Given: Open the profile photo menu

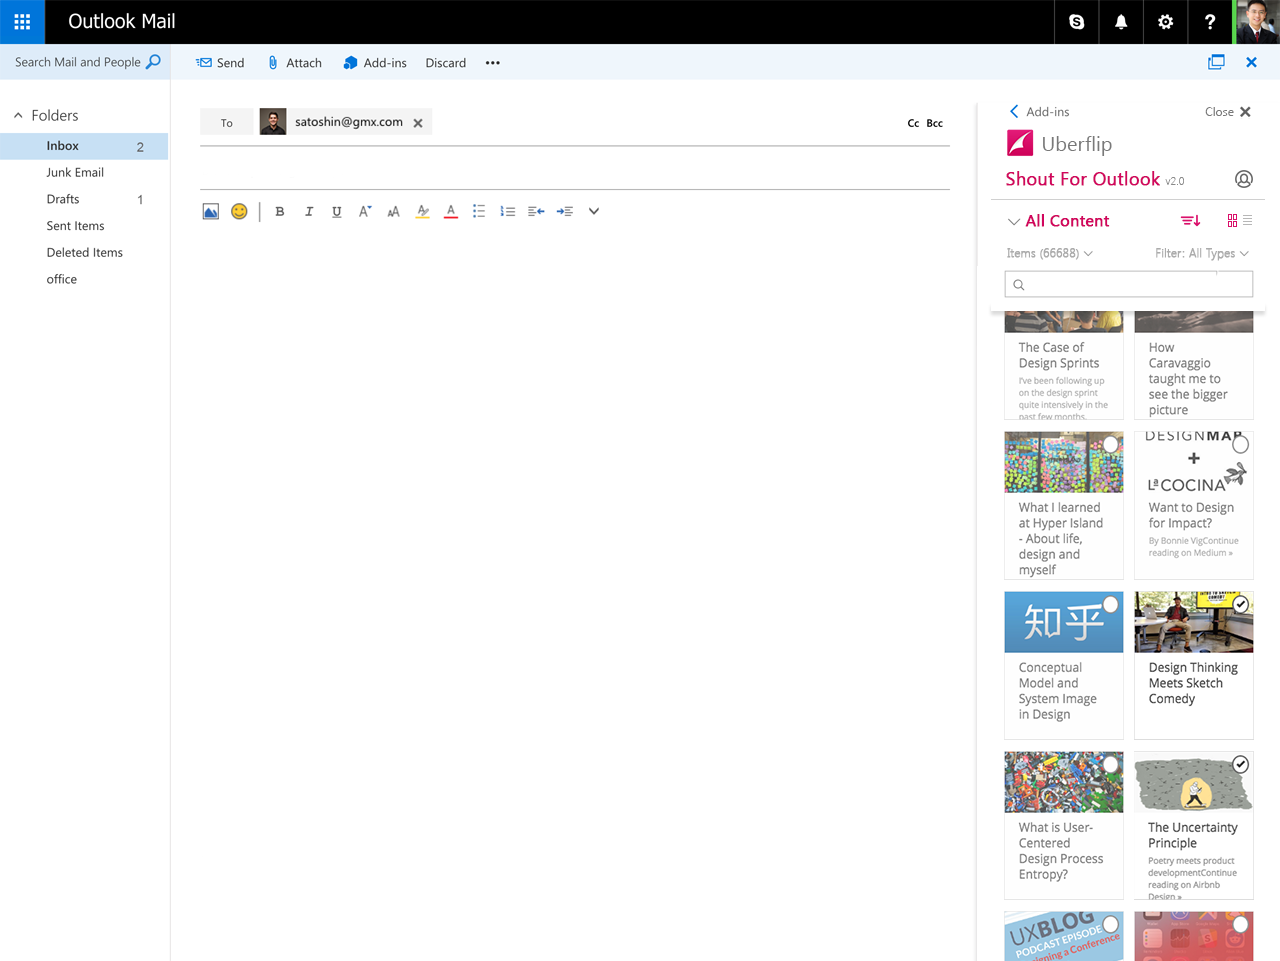Looking at the screenshot, I should (1257, 21).
